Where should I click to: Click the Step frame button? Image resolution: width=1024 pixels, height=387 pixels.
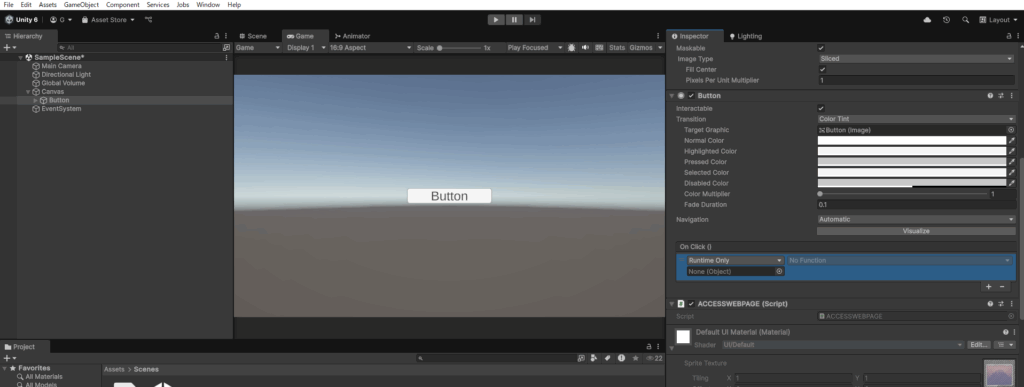[x=532, y=20]
